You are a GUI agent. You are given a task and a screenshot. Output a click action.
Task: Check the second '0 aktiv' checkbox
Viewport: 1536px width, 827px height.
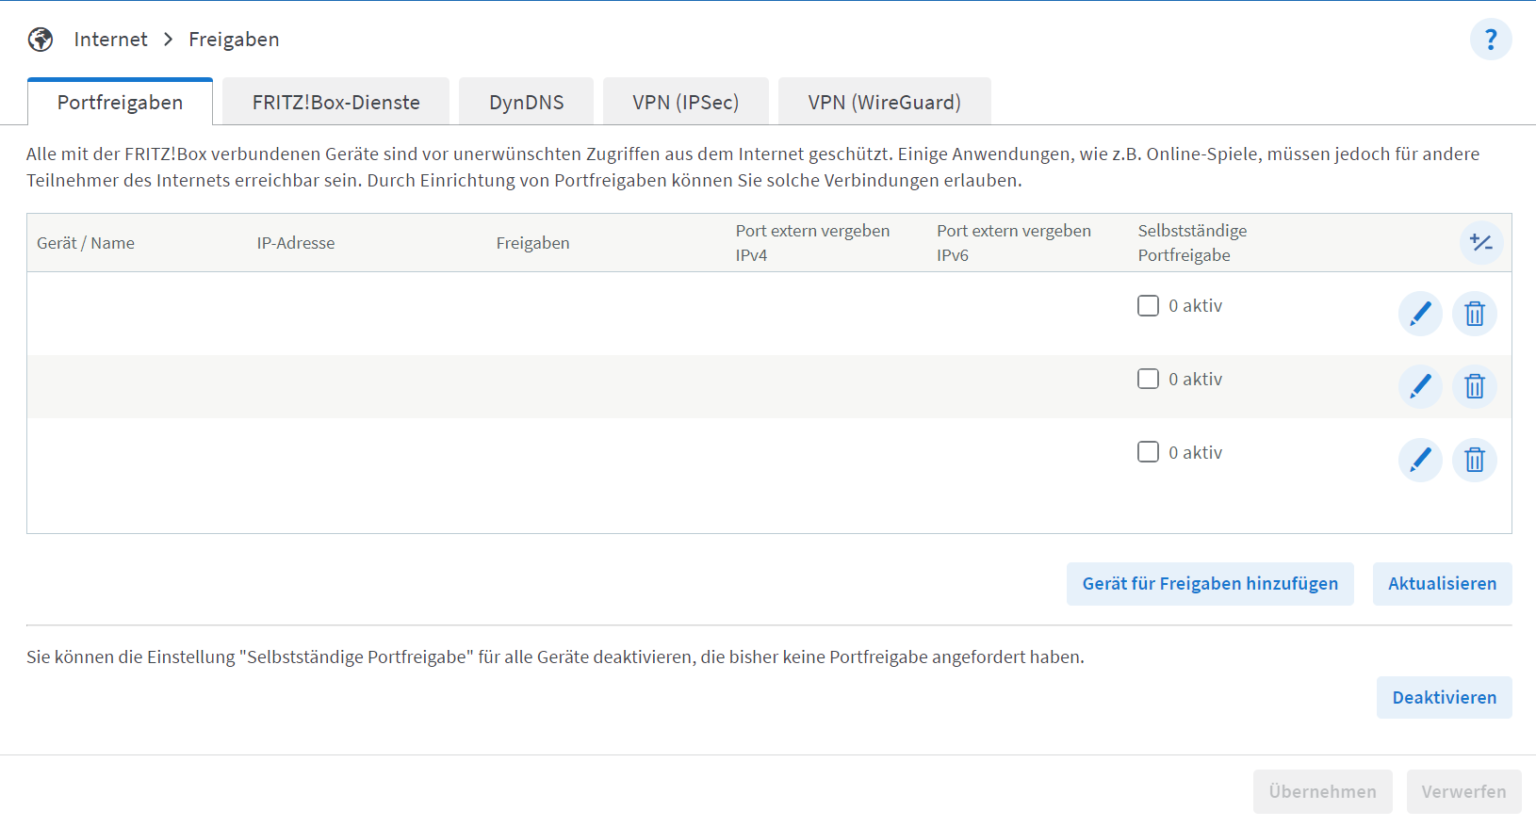(x=1148, y=378)
